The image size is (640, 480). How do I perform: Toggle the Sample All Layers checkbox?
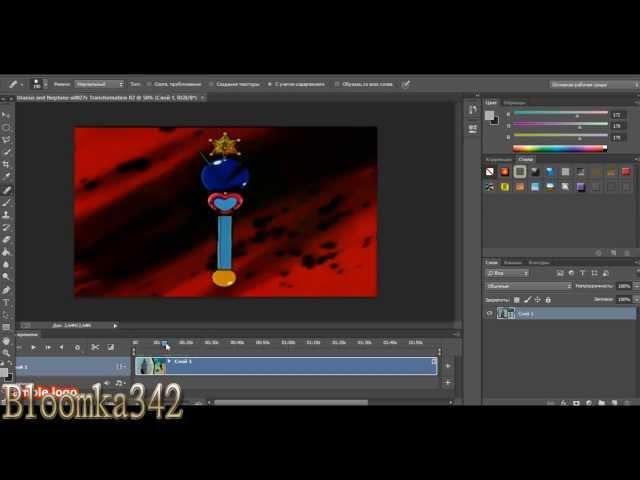337,84
